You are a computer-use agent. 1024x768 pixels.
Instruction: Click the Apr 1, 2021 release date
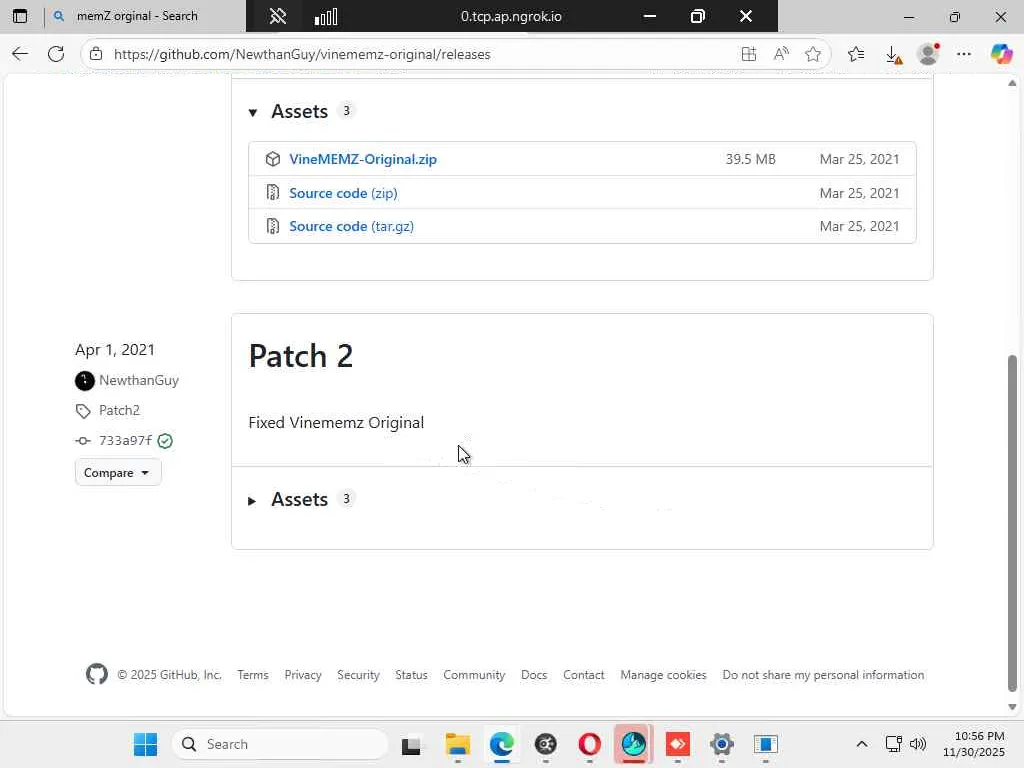pos(115,350)
